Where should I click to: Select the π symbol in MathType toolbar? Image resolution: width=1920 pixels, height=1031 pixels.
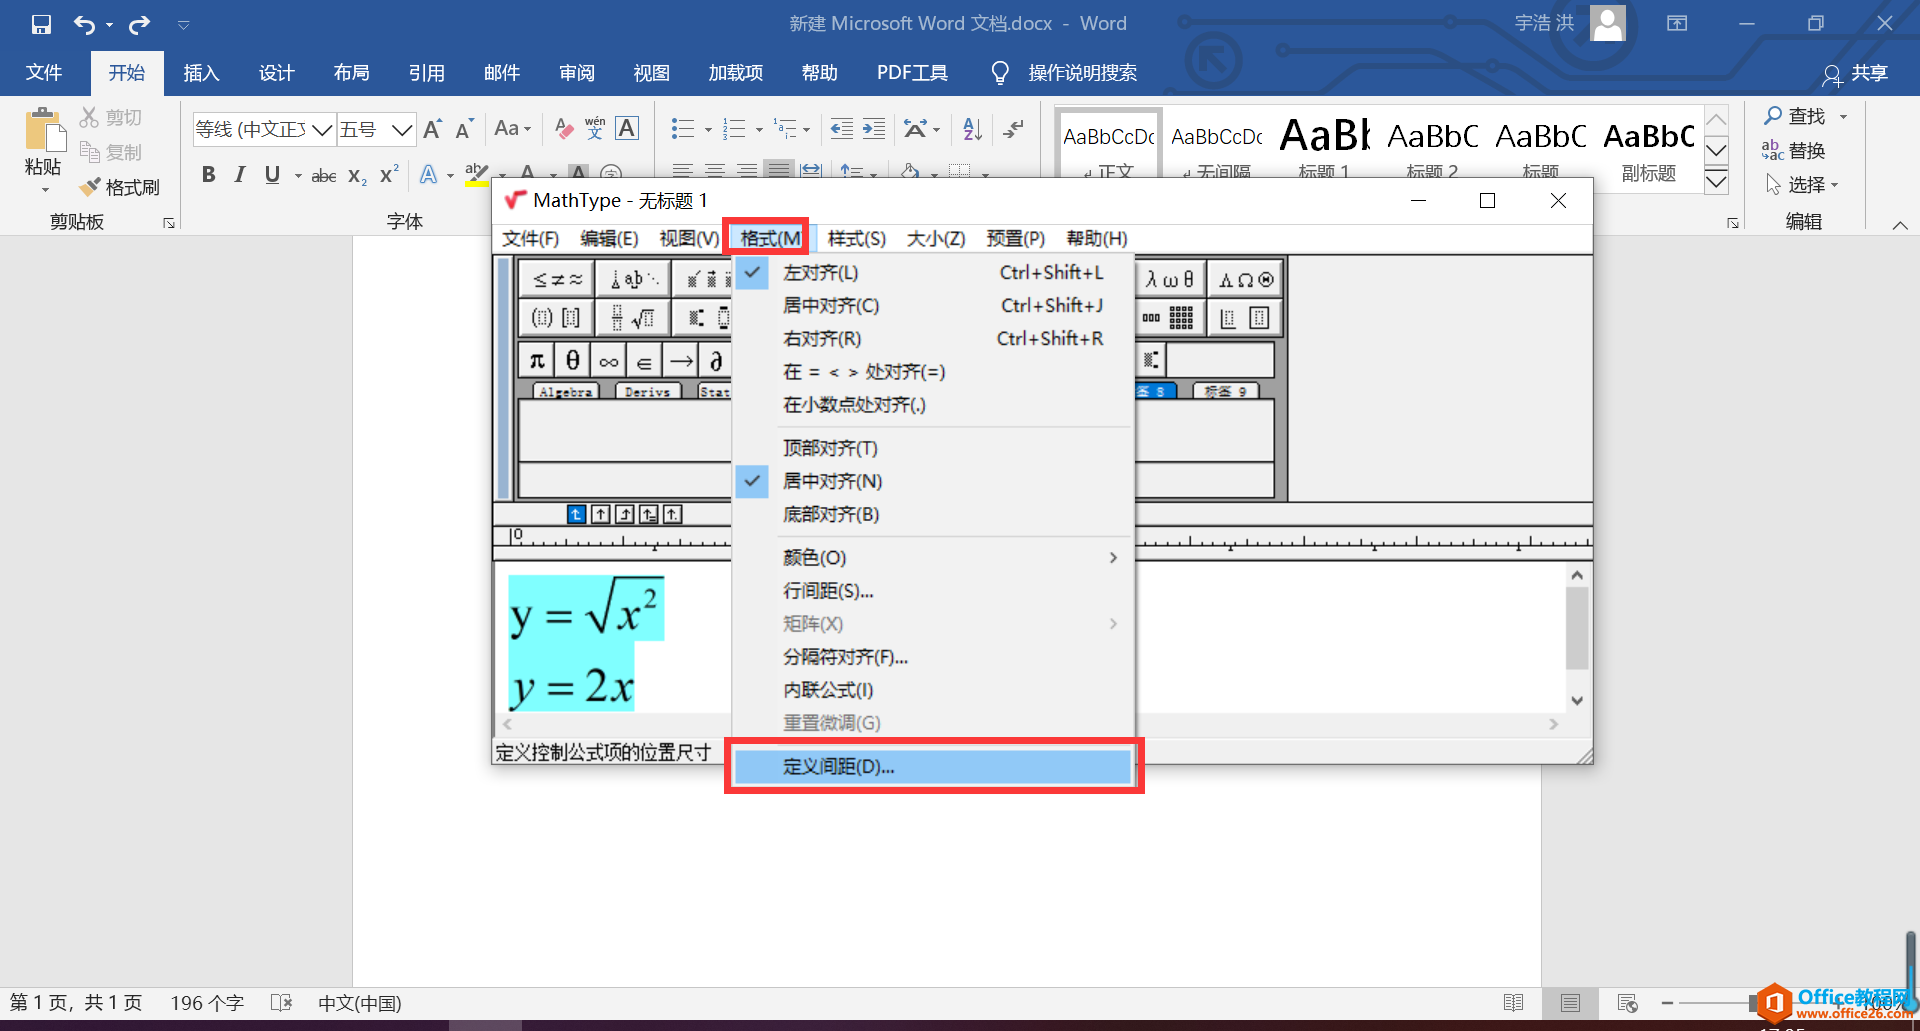point(536,359)
